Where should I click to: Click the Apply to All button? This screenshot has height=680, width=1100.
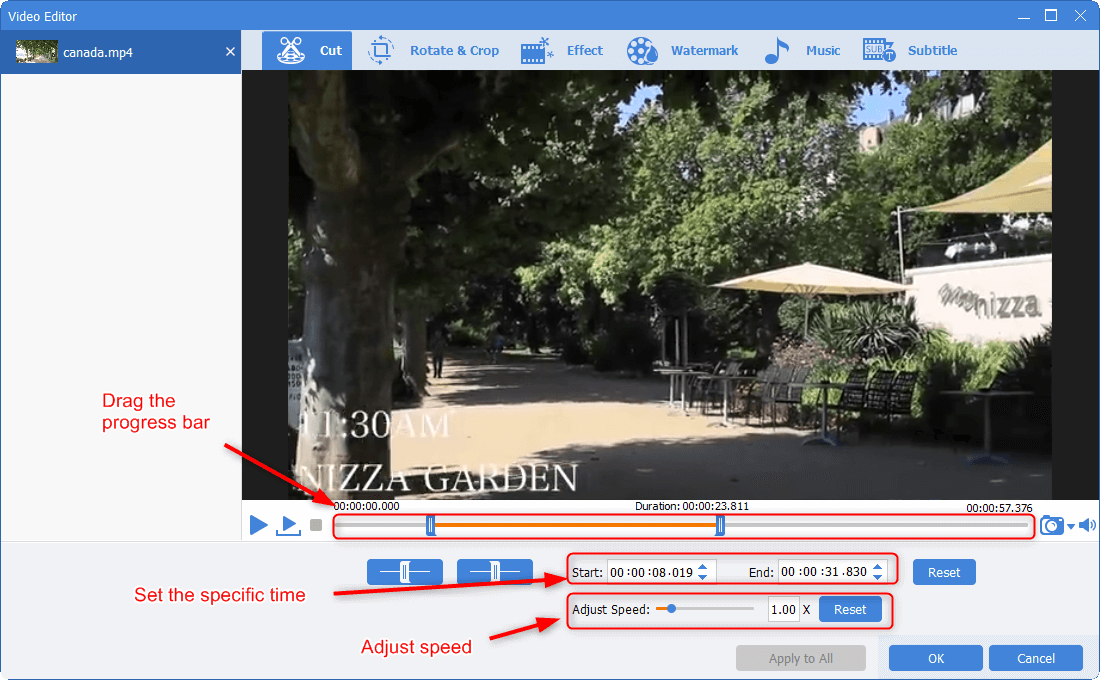(x=800, y=658)
